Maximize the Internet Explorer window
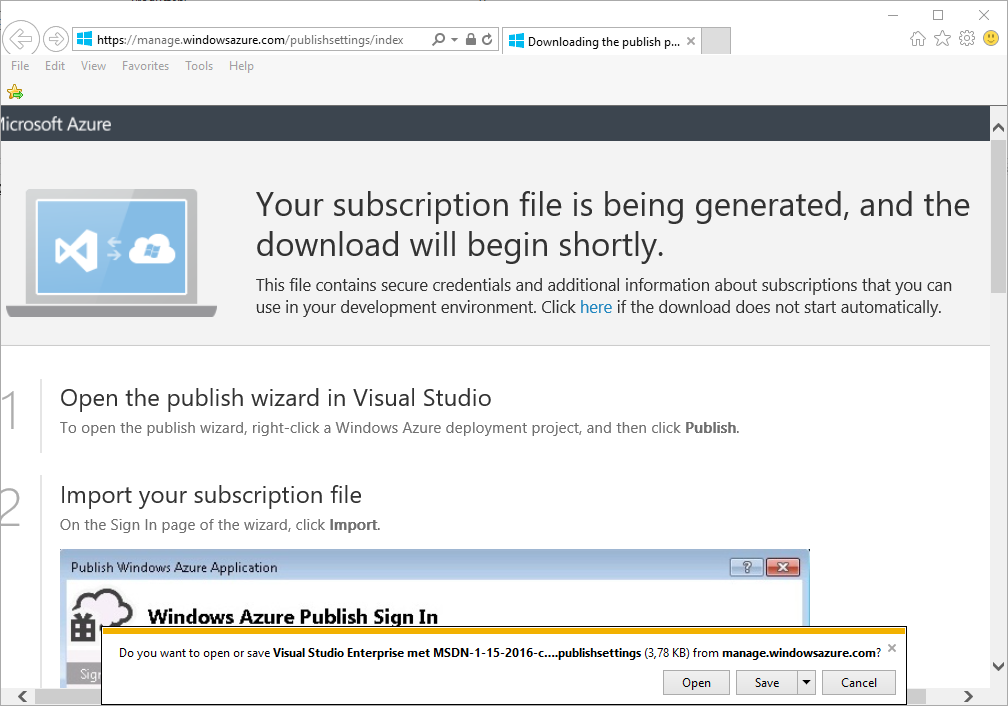 coord(938,15)
